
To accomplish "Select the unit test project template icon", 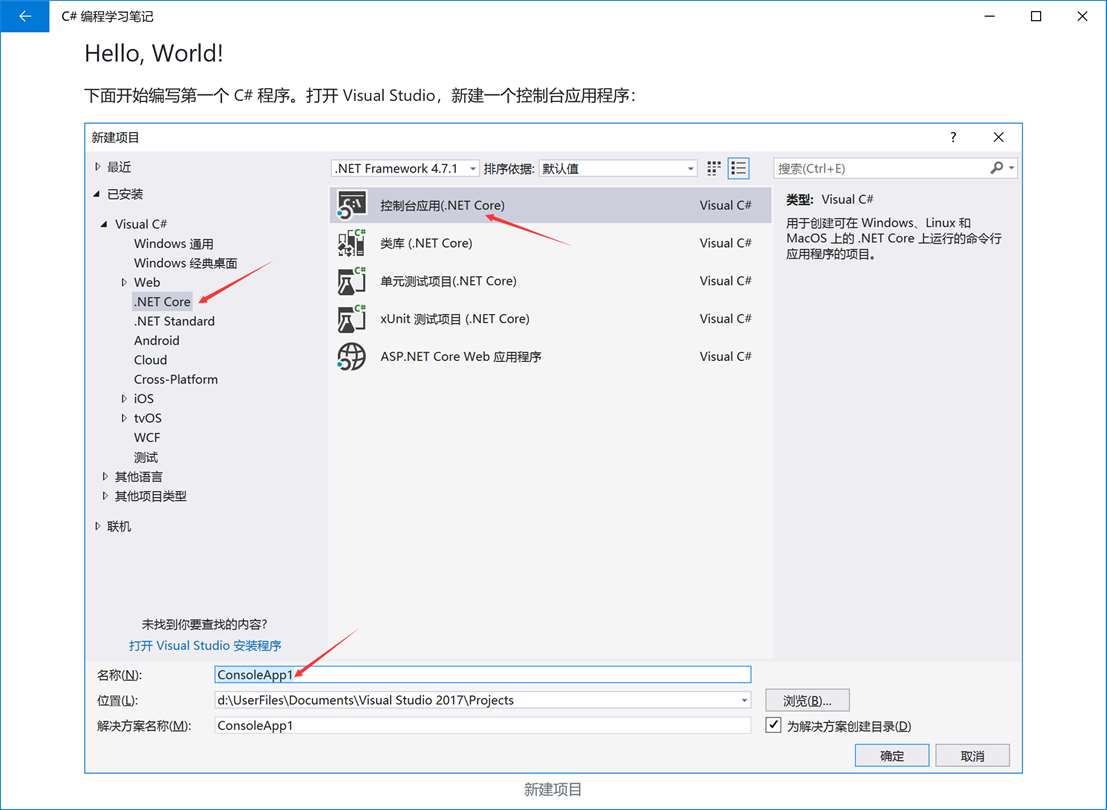I will (352, 281).
